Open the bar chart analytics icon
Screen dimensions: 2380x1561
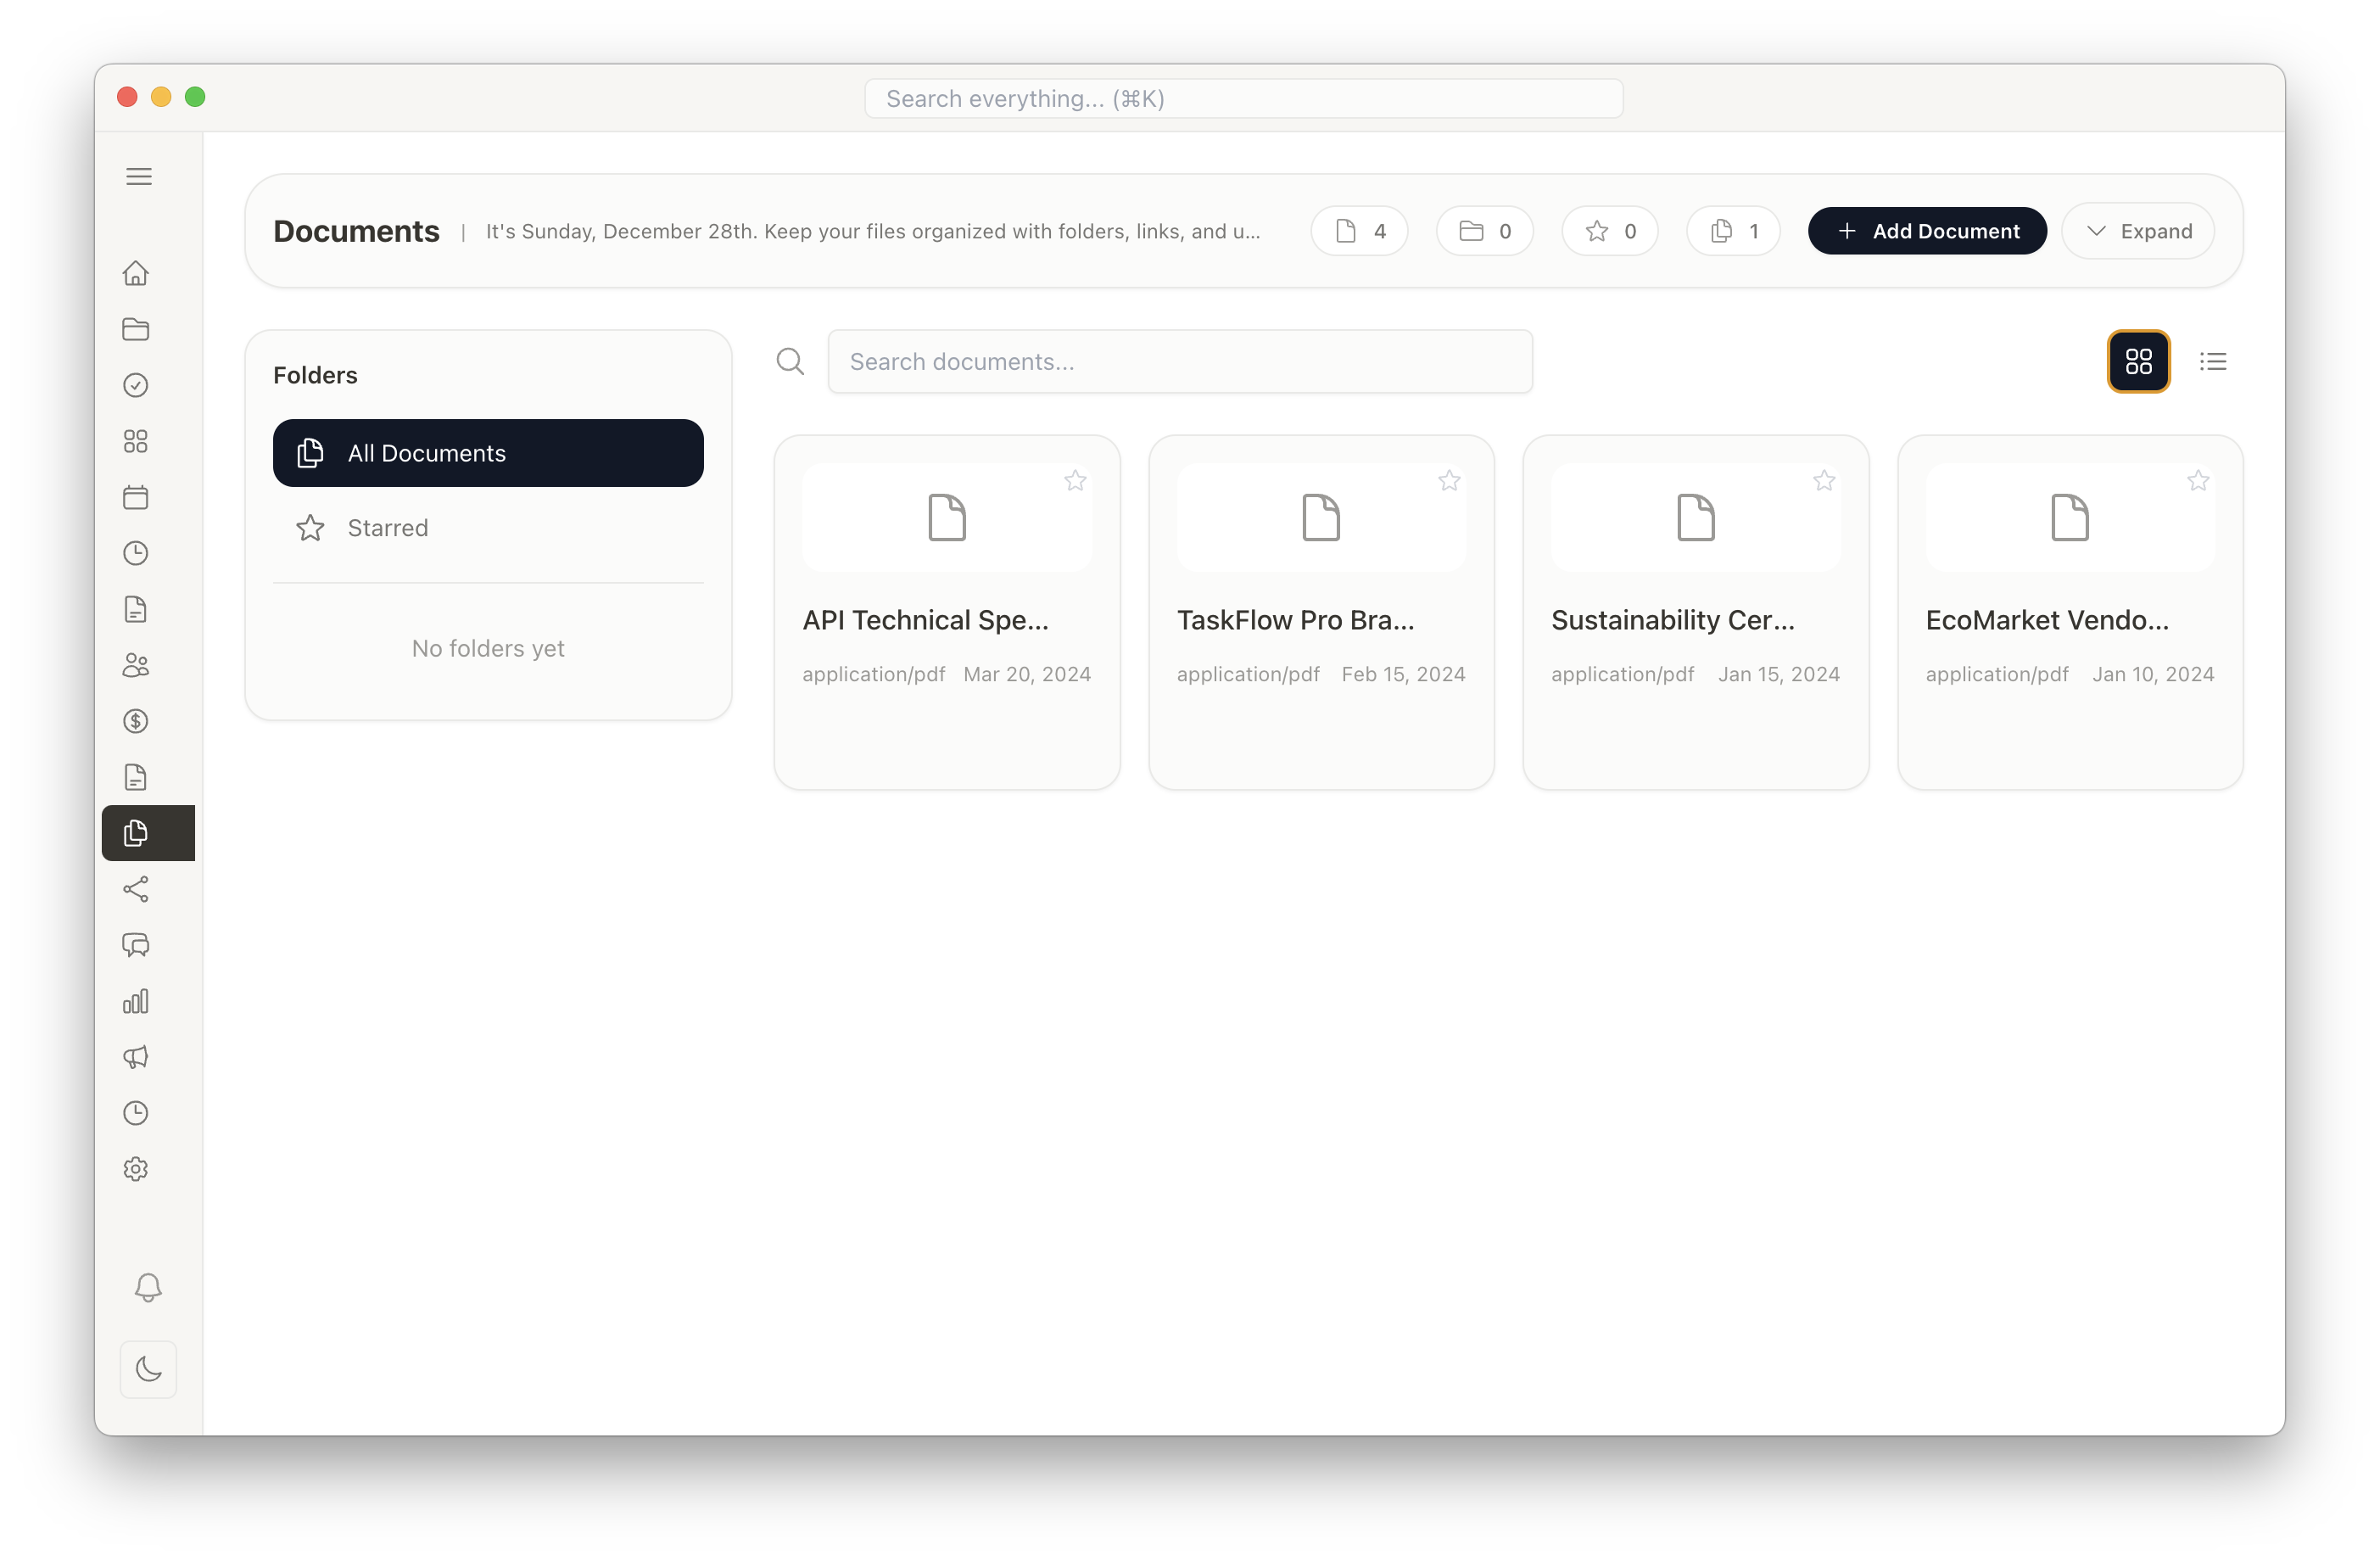pyautogui.click(x=136, y=1001)
